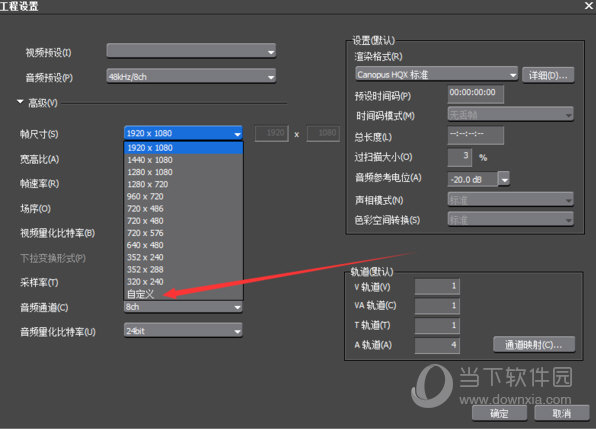Select 352 x 288 frame size
The image size is (596, 429).
183,269
